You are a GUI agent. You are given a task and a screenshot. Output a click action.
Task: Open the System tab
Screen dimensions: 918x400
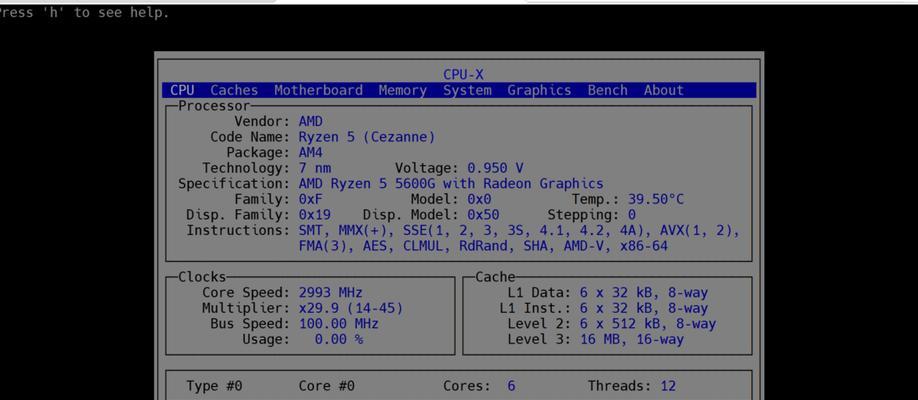click(x=467, y=90)
